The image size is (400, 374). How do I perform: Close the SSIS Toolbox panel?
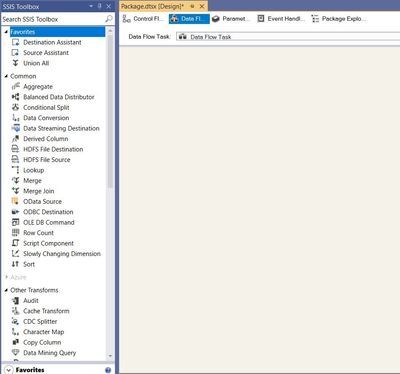pyautogui.click(x=109, y=6)
